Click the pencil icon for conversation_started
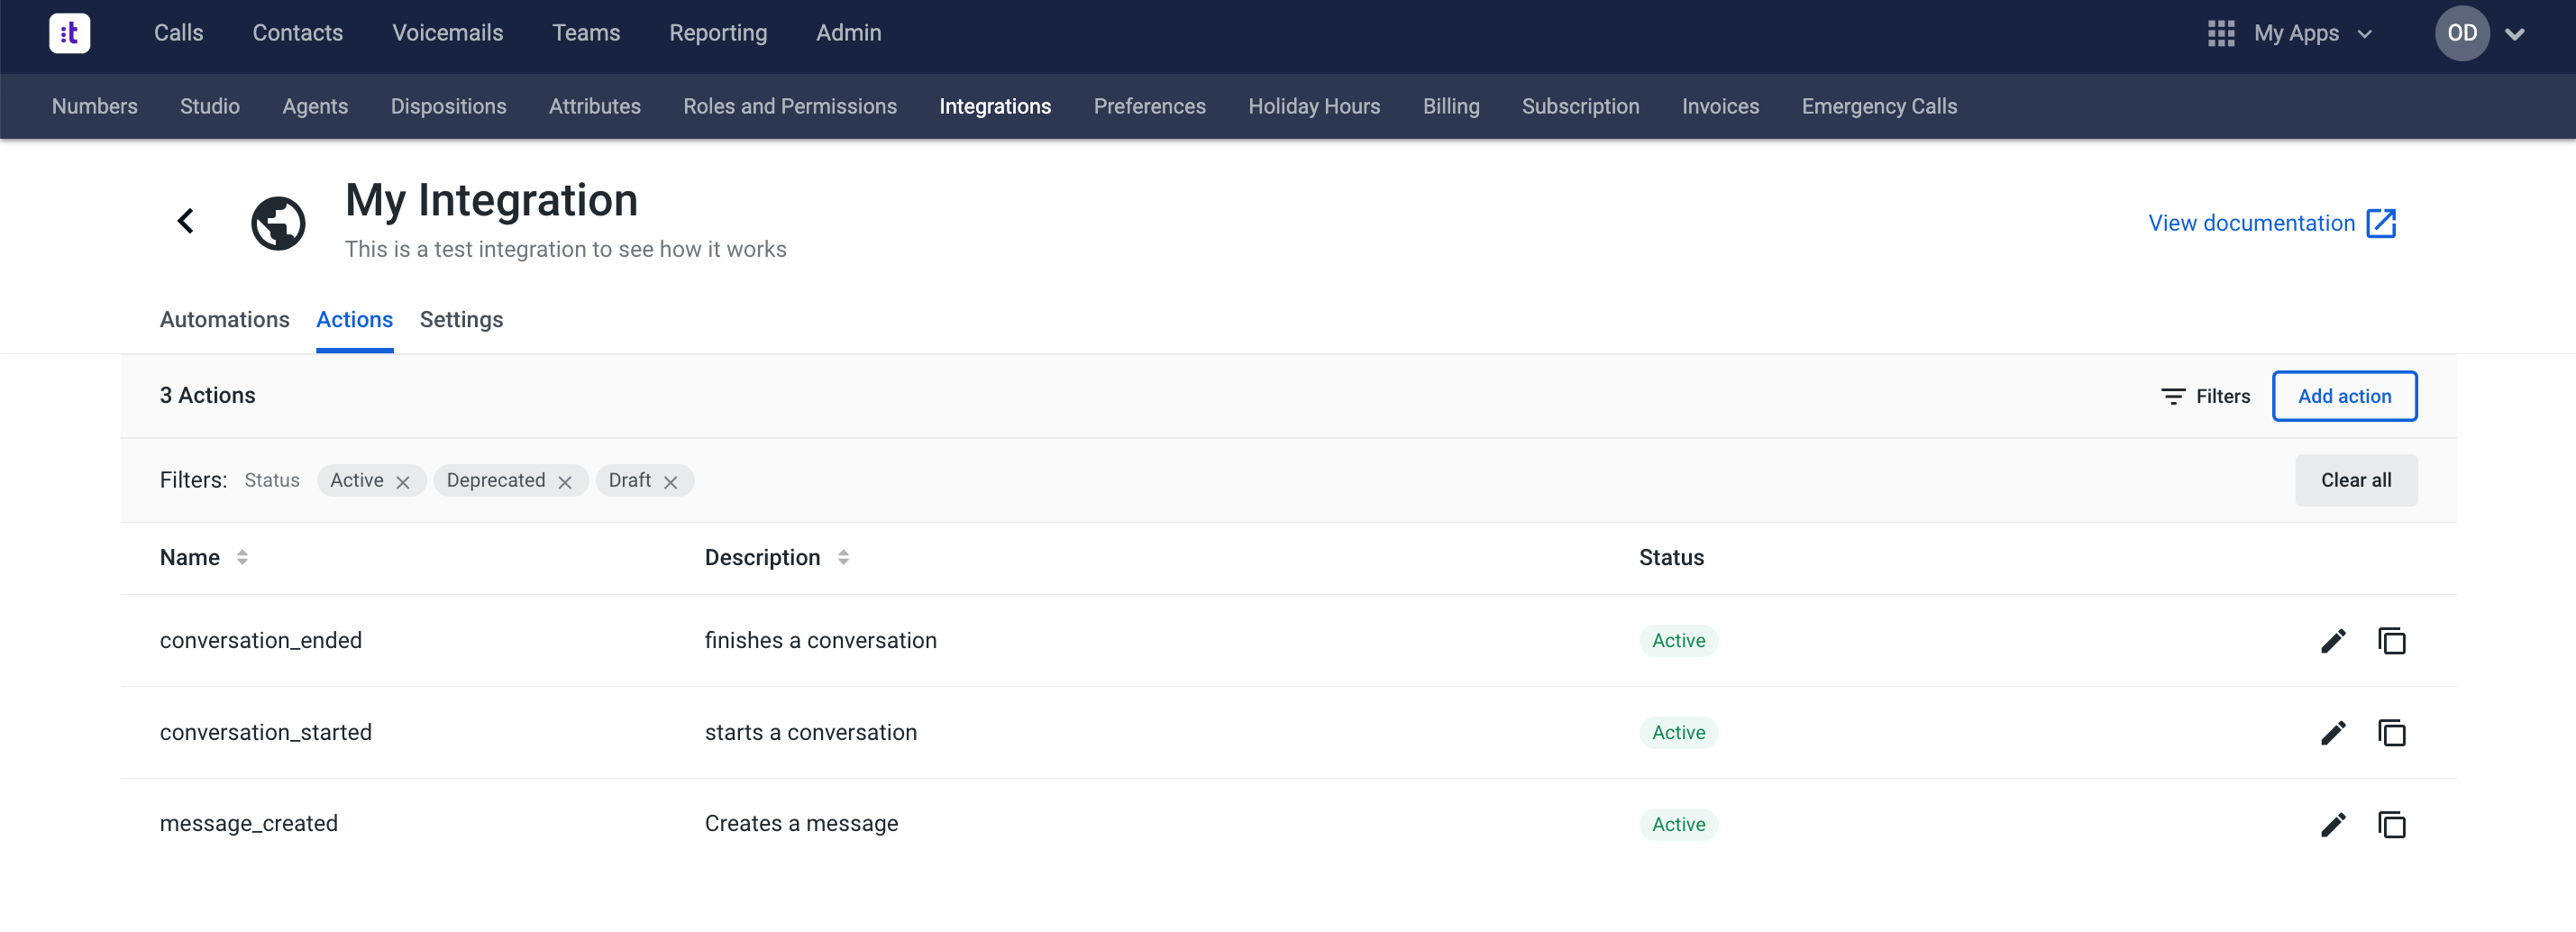Viewport: 2576px width, 932px height. (2332, 733)
